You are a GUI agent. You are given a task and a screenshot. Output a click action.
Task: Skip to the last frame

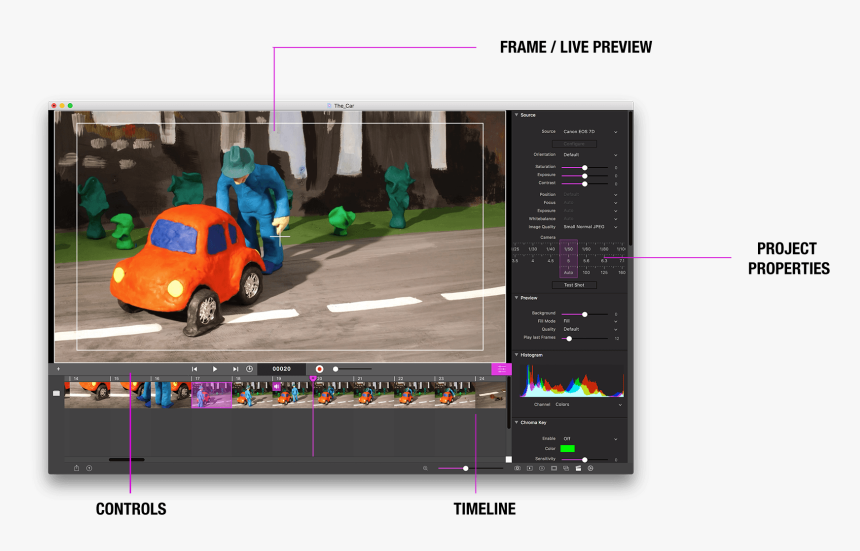point(235,369)
